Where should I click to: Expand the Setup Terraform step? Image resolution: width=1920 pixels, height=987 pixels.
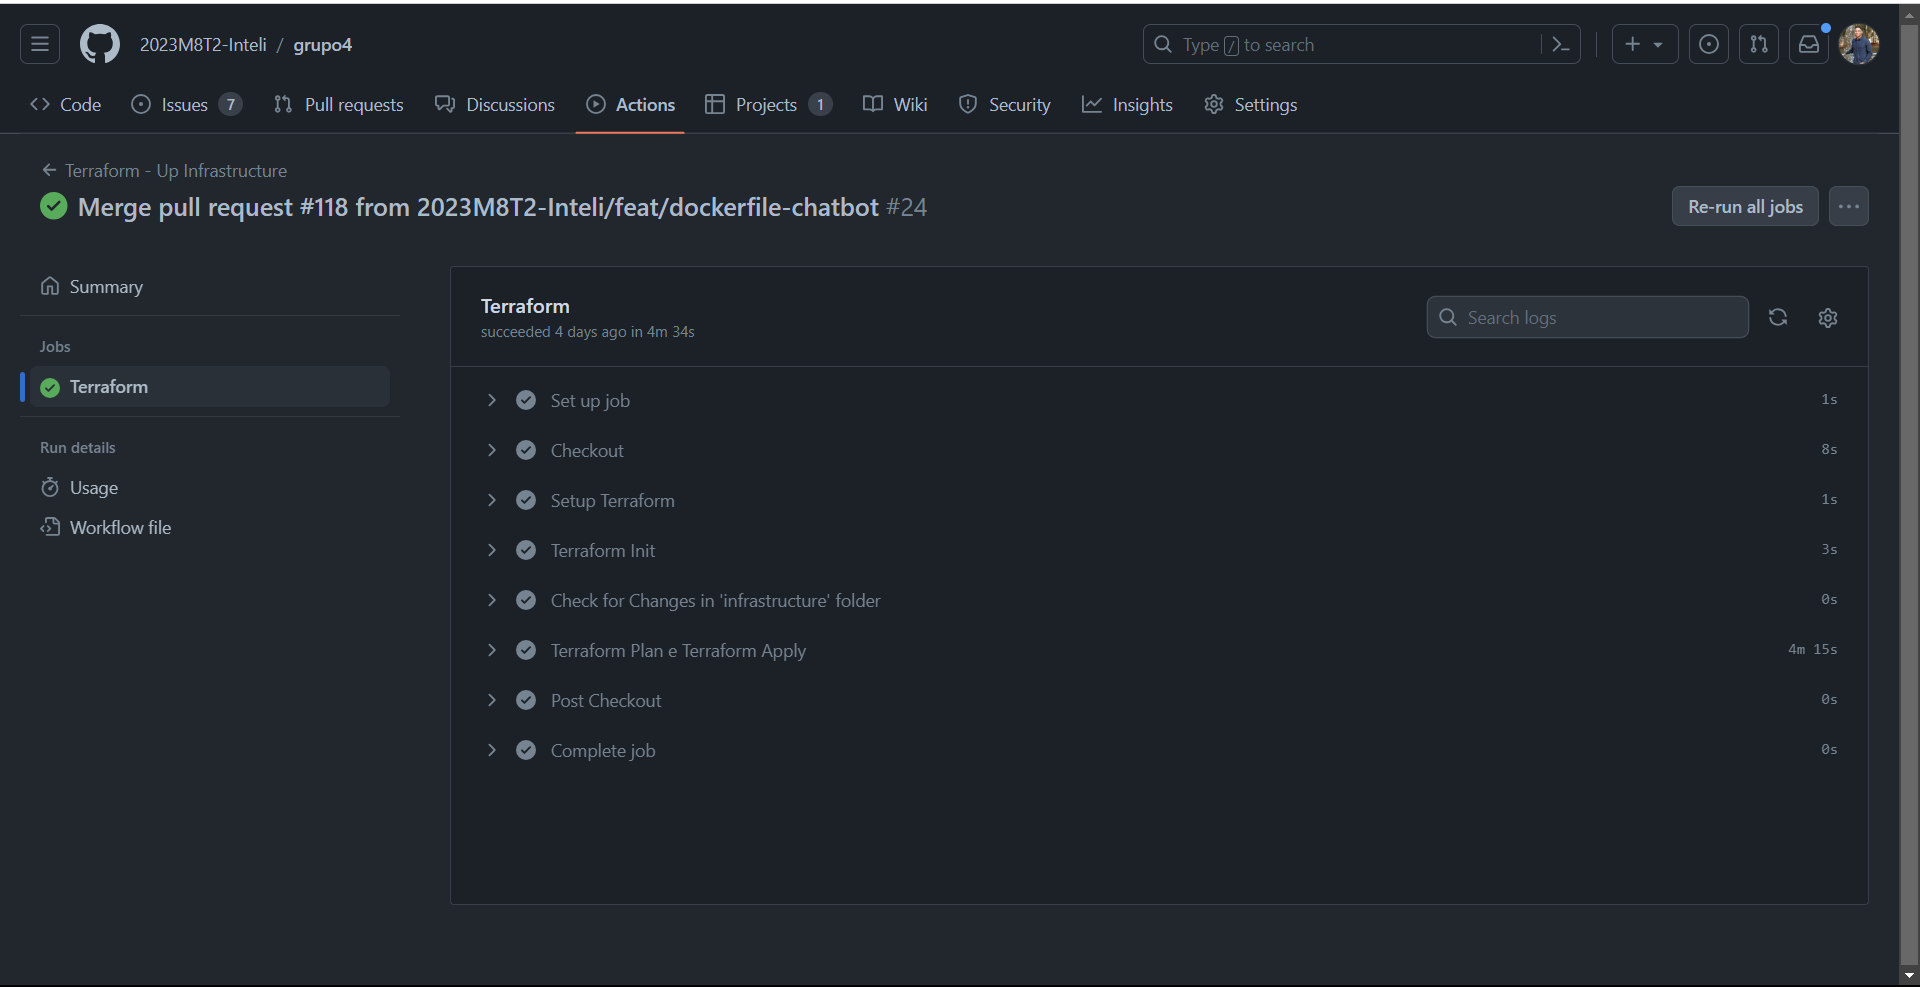(x=1159, y=500)
